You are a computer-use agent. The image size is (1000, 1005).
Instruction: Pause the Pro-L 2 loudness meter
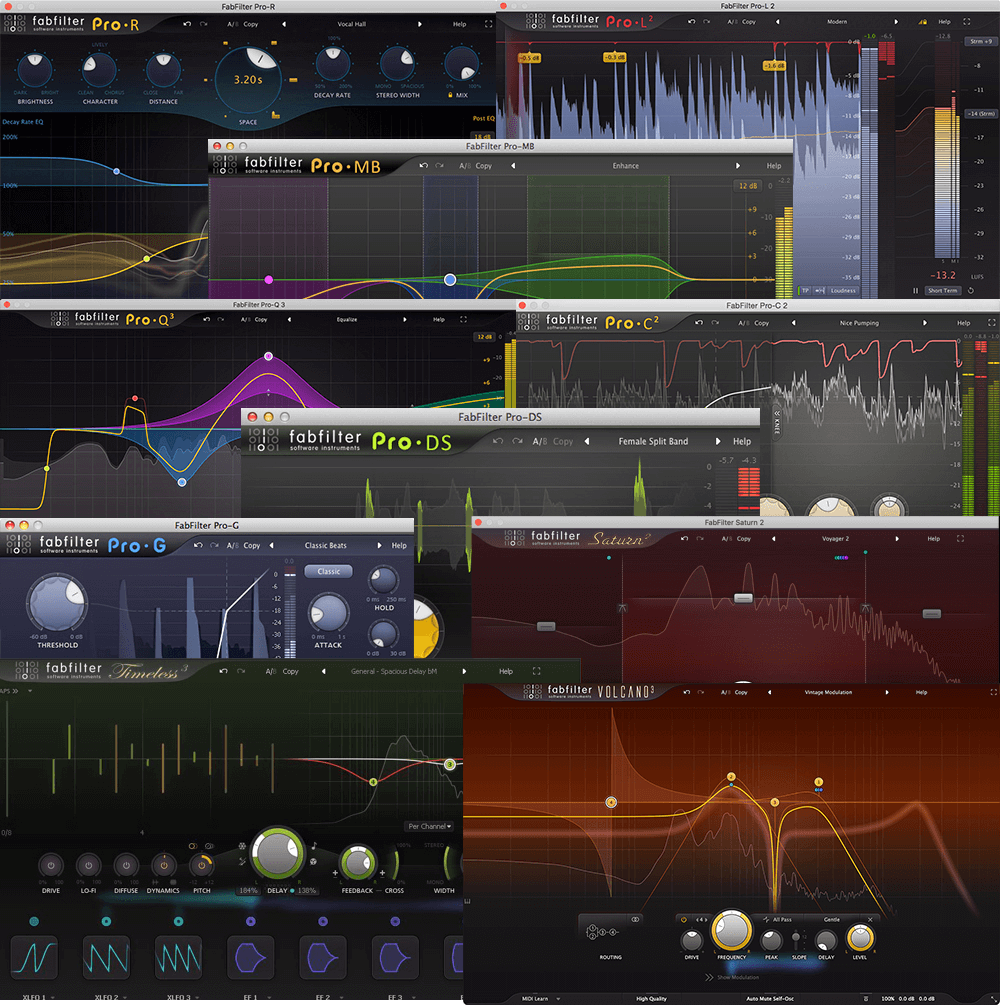(x=915, y=290)
